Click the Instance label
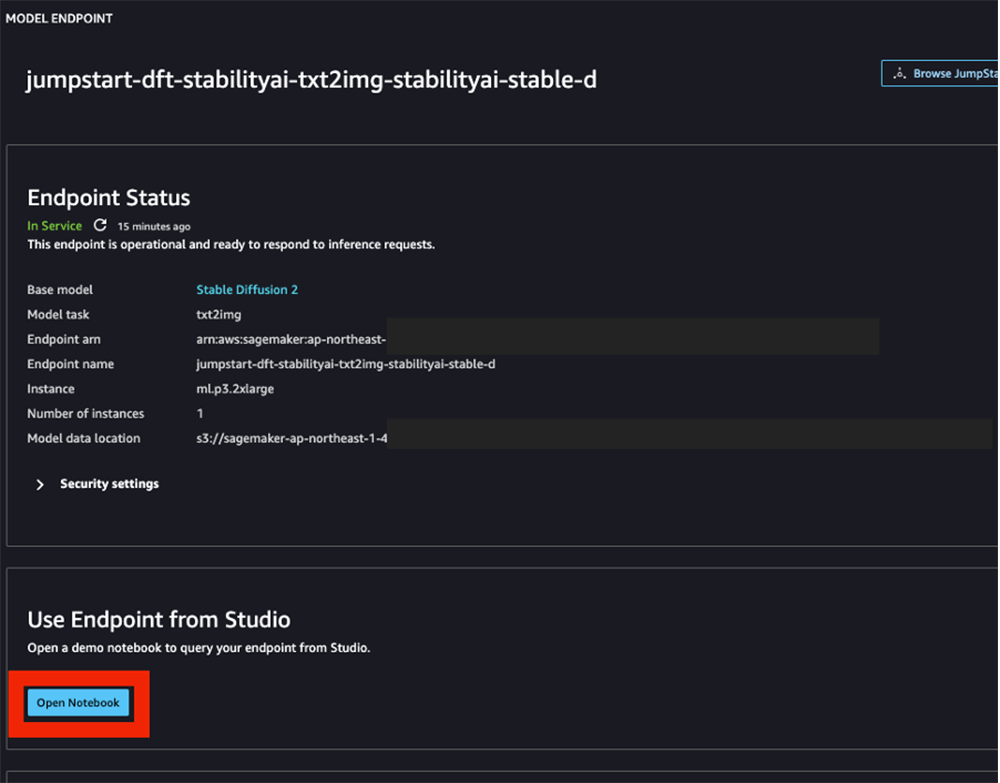1000x783 pixels. (x=50, y=389)
